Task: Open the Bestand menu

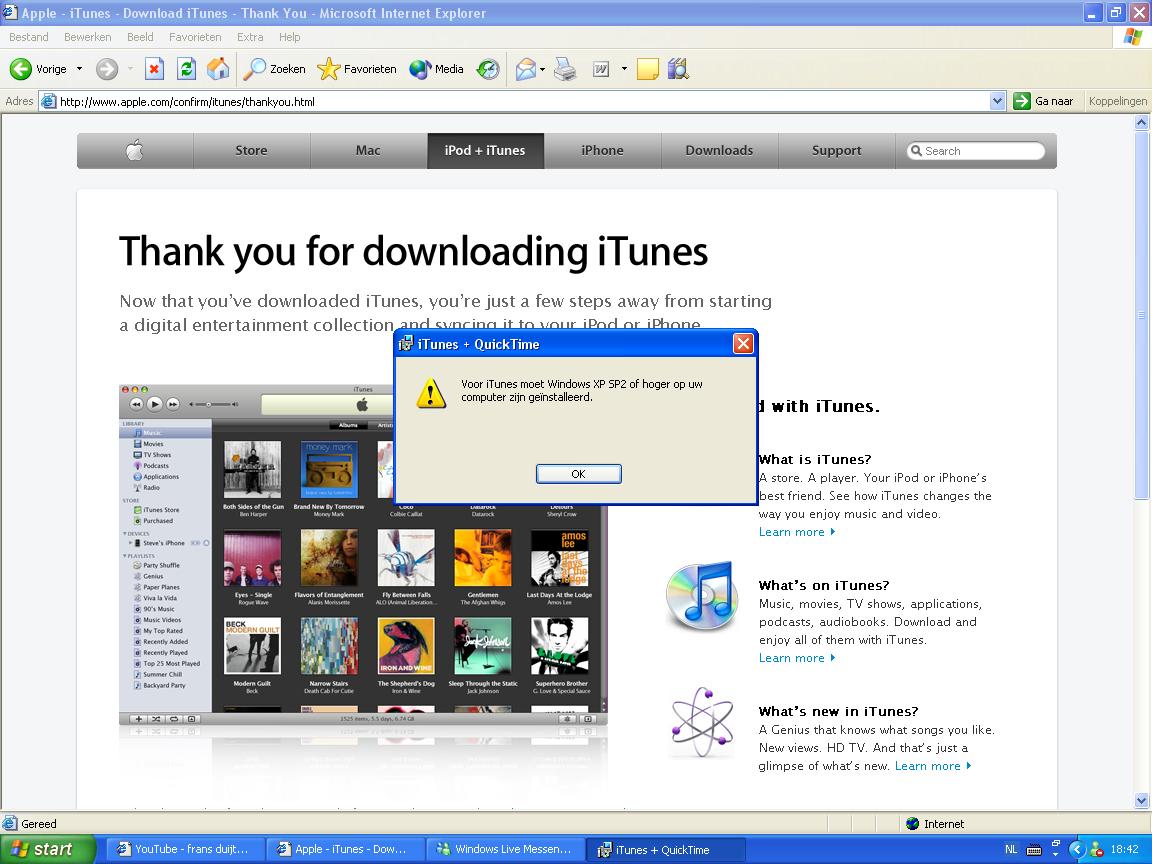Action: [29, 37]
